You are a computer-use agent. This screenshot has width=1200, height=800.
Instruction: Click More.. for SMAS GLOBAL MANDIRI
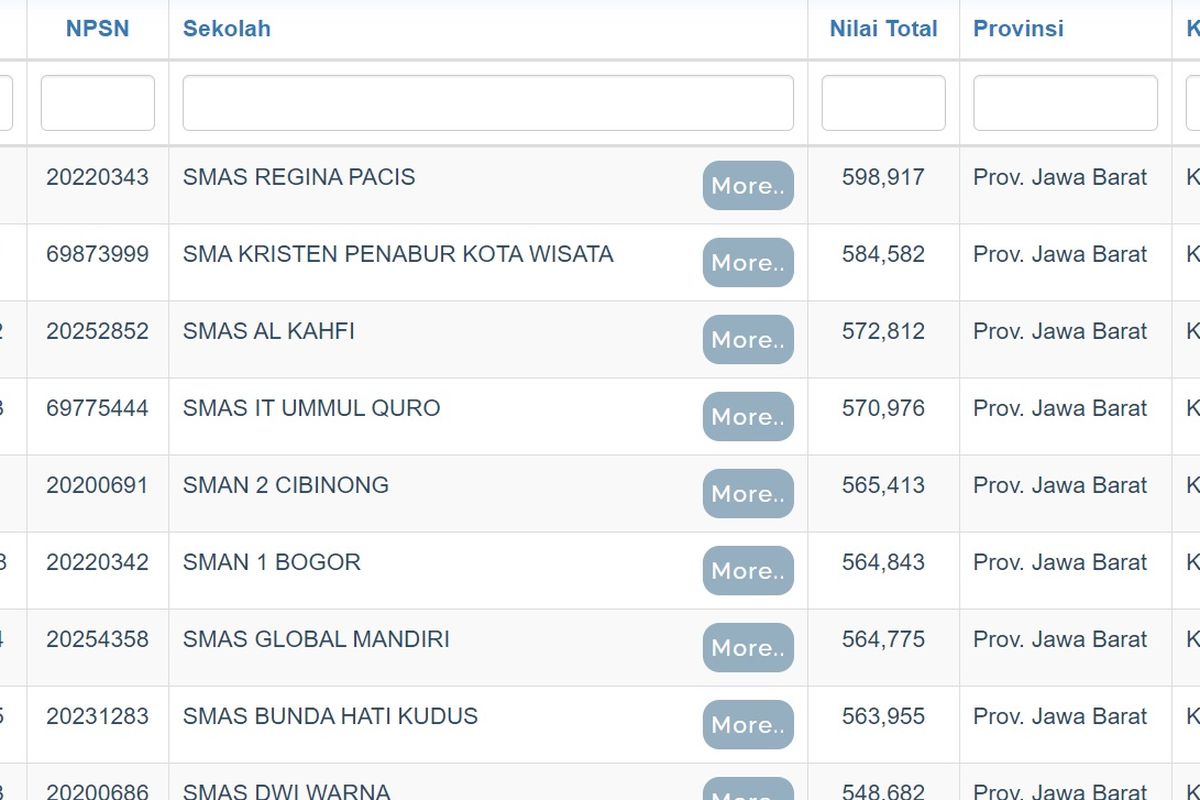tap(748, 647)
